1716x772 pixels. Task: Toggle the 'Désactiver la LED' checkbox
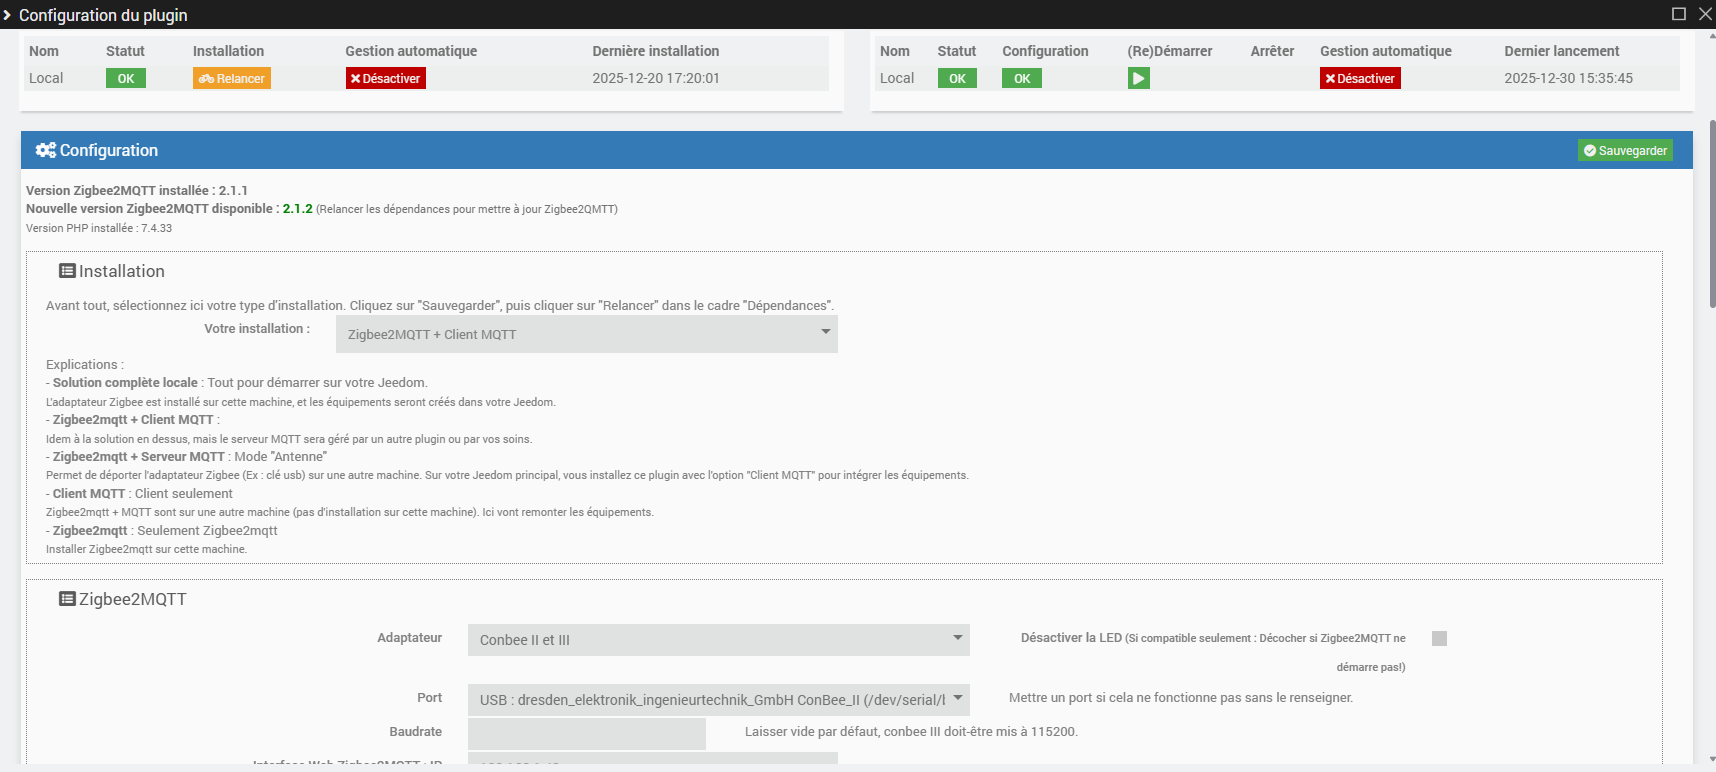1439,638
